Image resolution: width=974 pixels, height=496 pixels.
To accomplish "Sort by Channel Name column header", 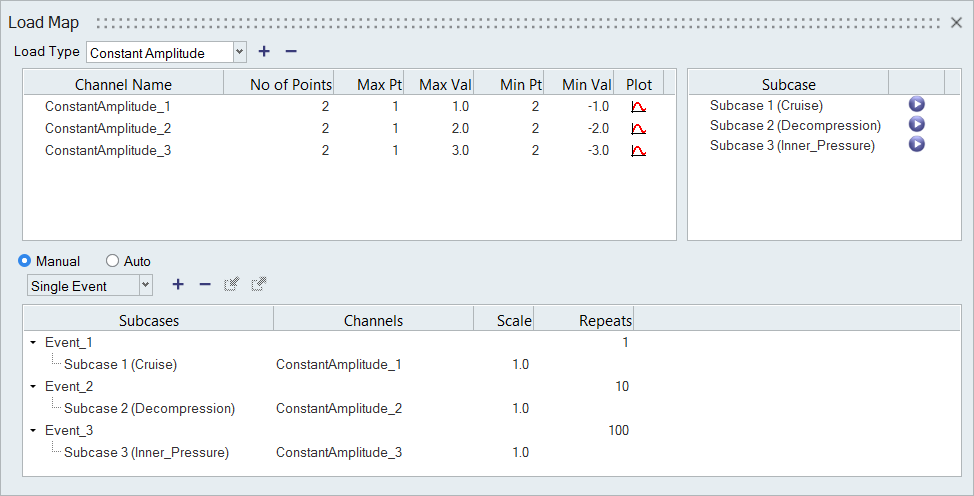I will click(123, 85).
